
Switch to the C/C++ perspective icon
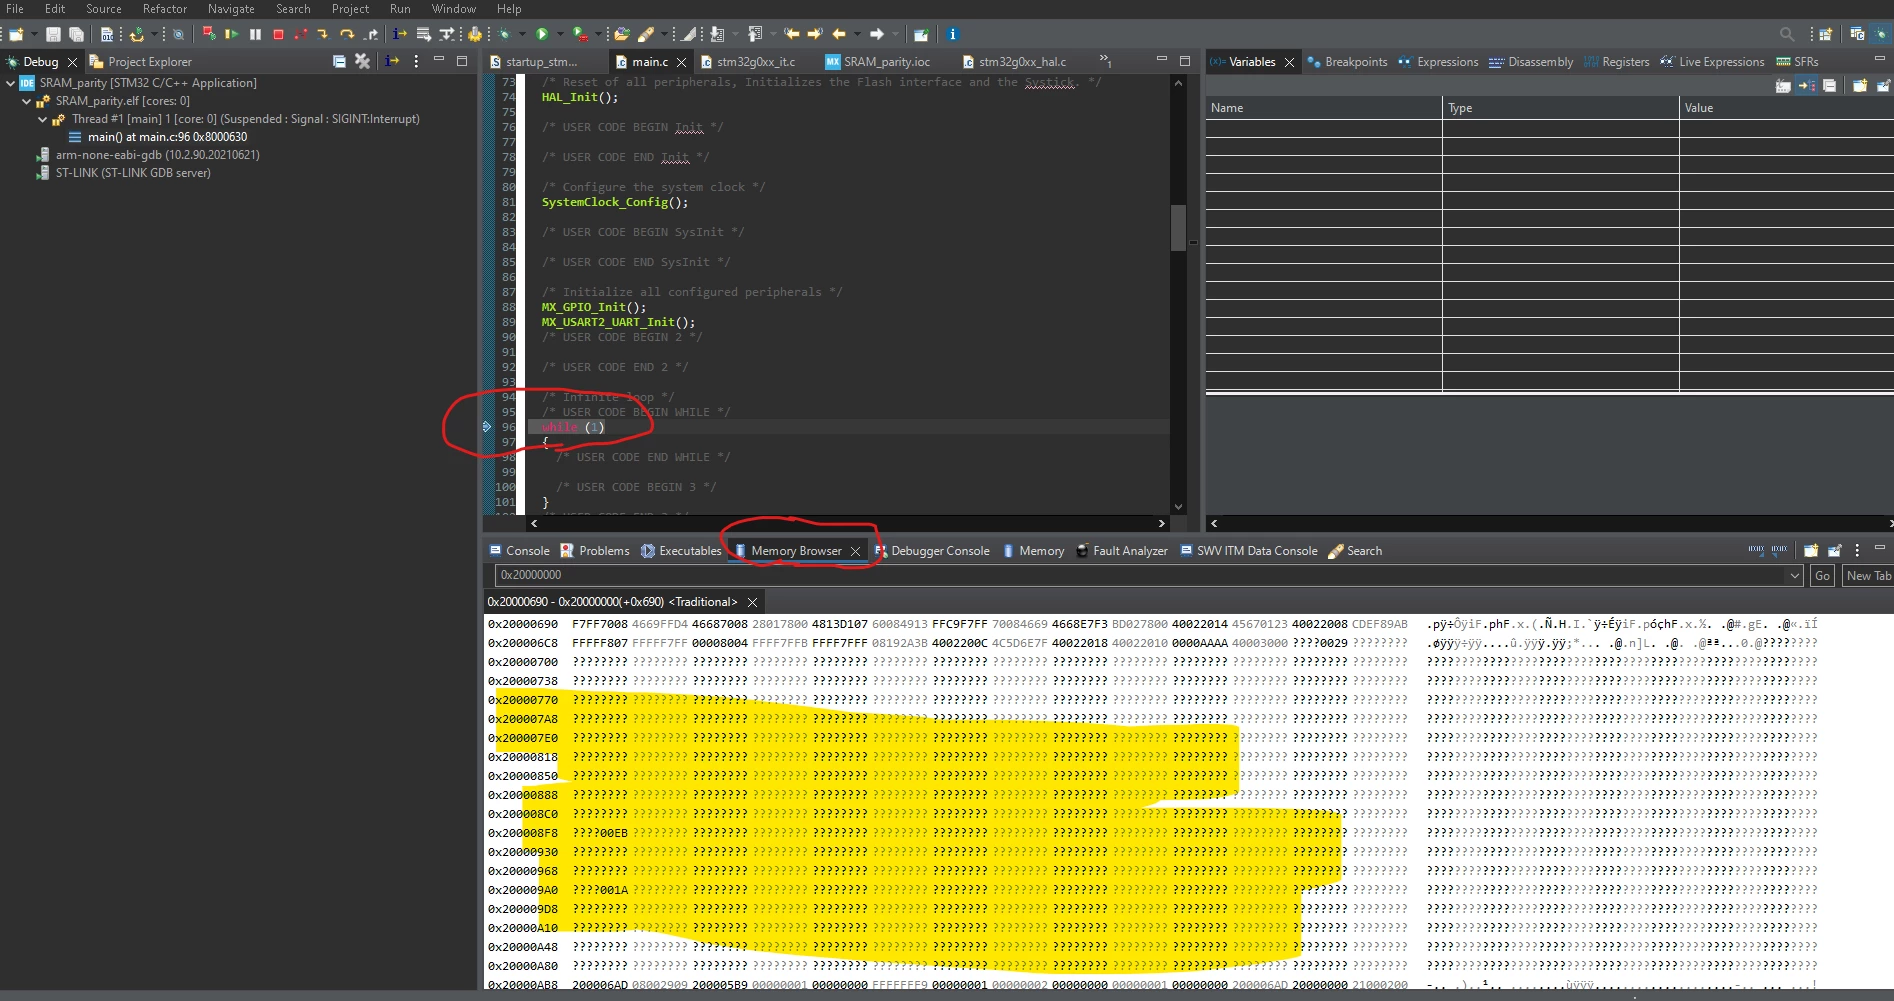coord(1857,34)
